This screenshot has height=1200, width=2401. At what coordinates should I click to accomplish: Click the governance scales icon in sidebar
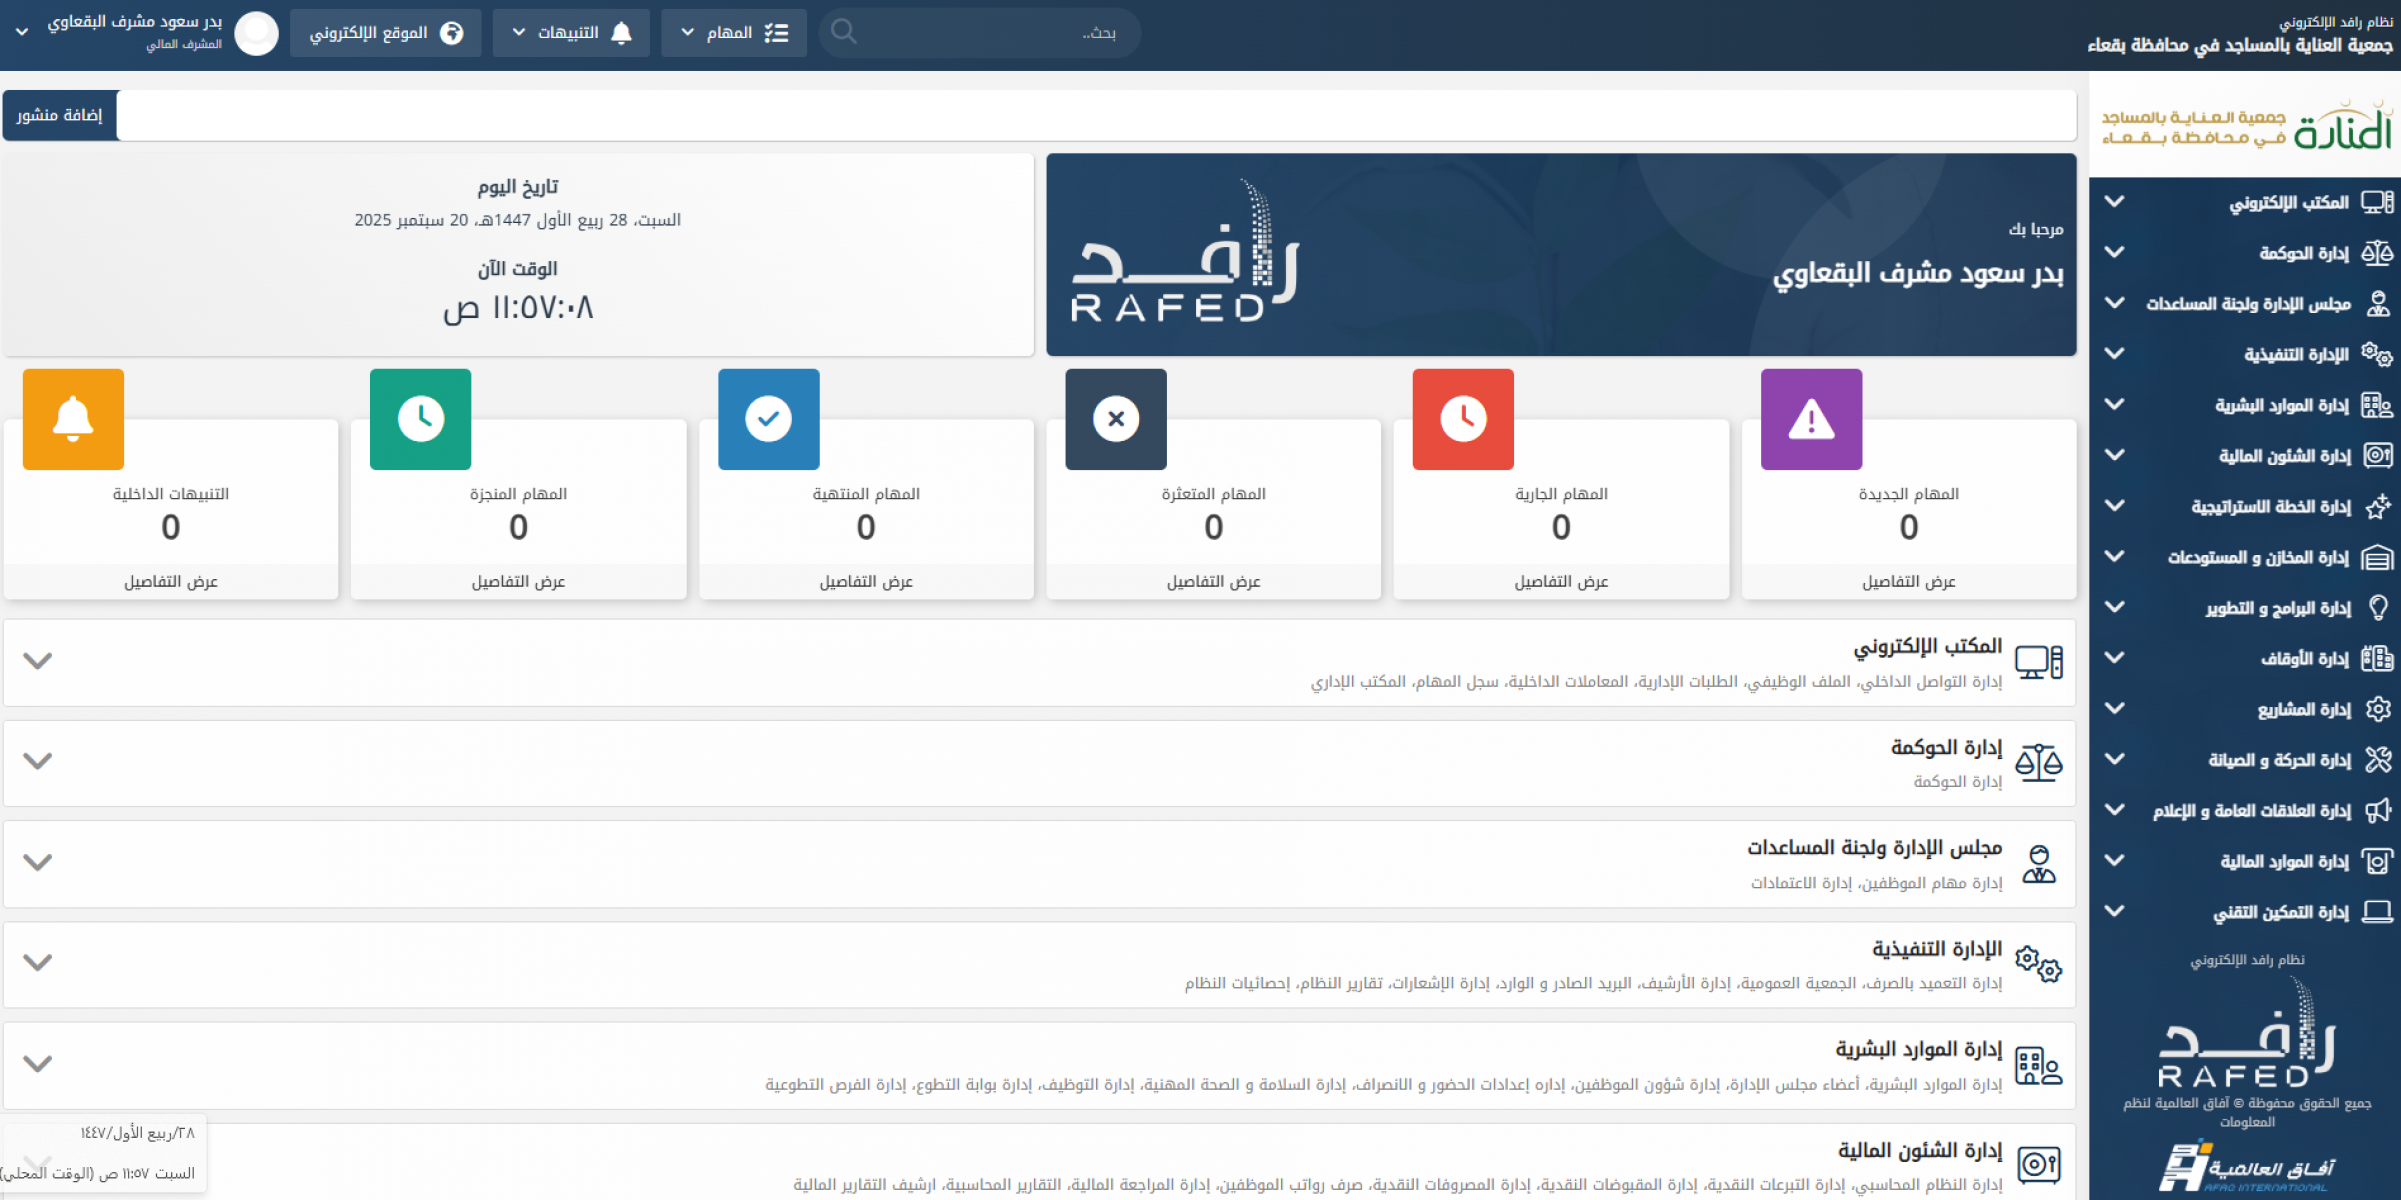coord(2377,253)
